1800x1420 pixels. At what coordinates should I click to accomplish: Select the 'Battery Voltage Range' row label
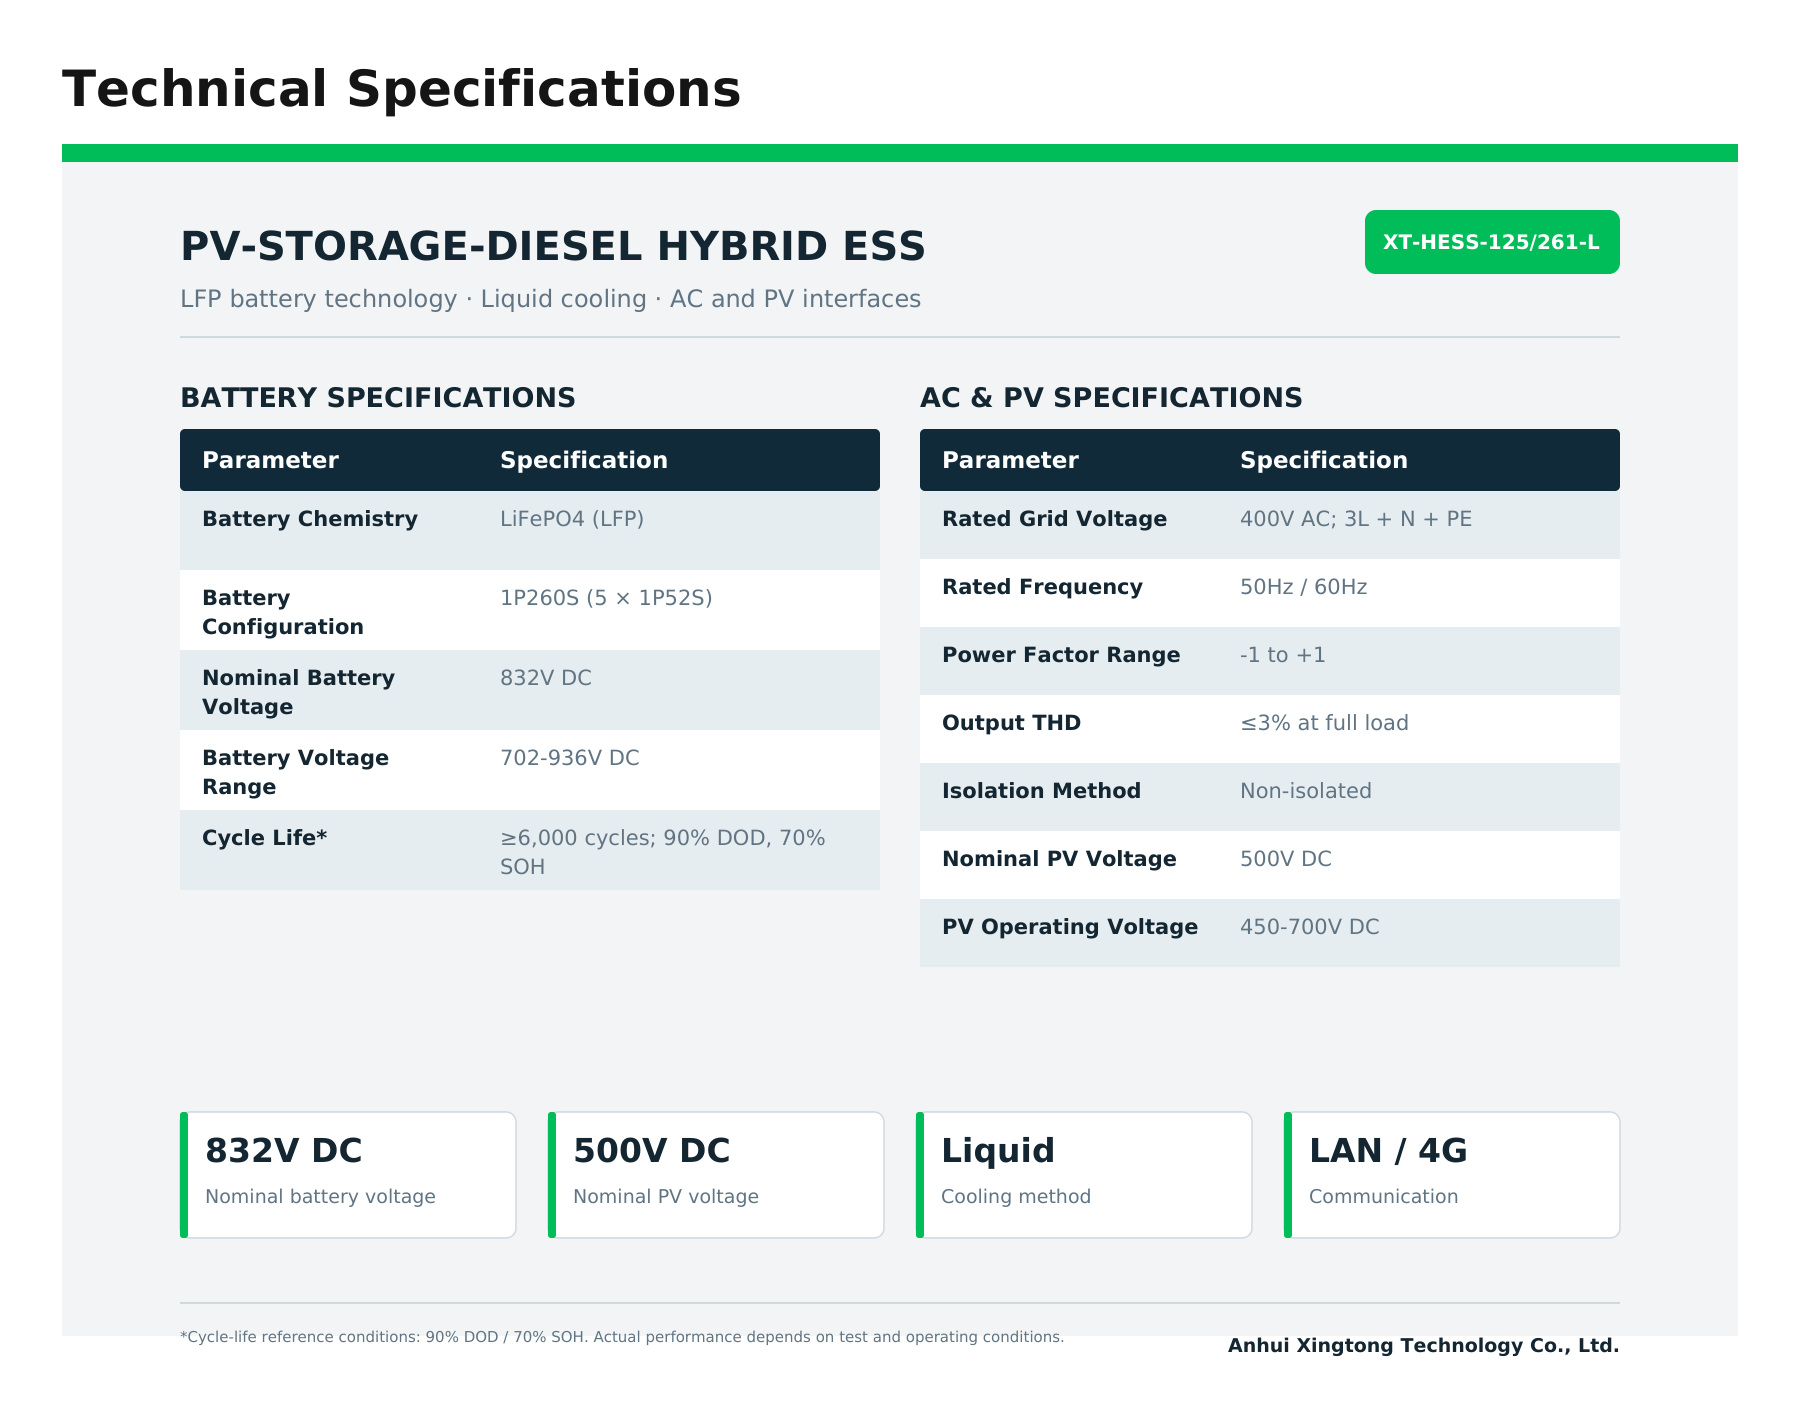click(295, 772)
